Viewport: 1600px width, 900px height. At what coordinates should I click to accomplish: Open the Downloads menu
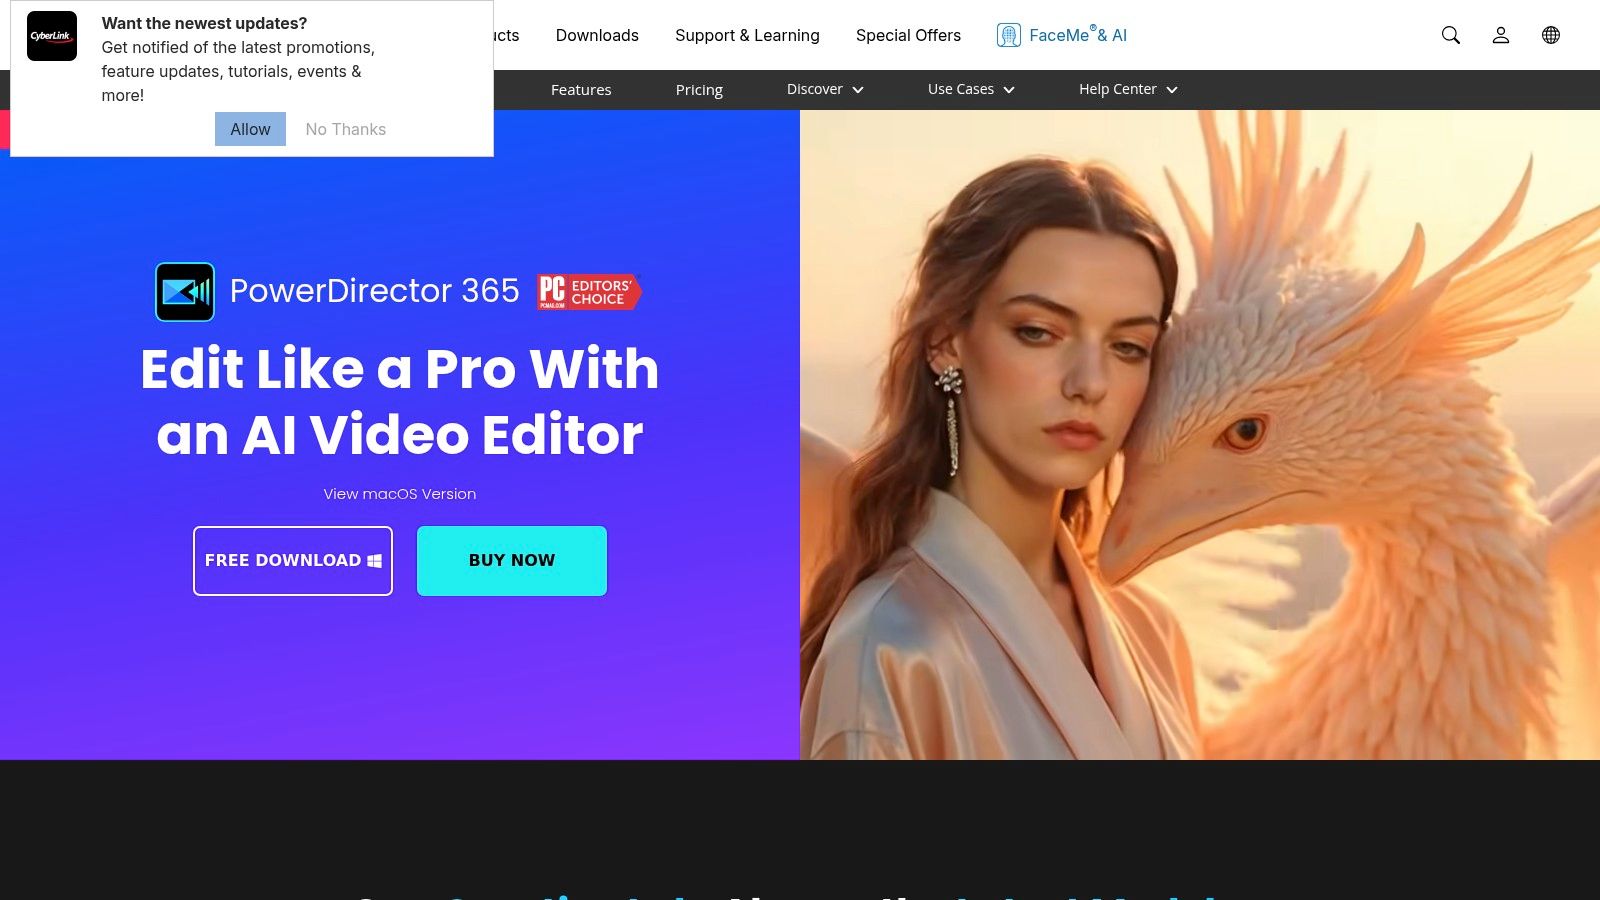coord(597,35)
